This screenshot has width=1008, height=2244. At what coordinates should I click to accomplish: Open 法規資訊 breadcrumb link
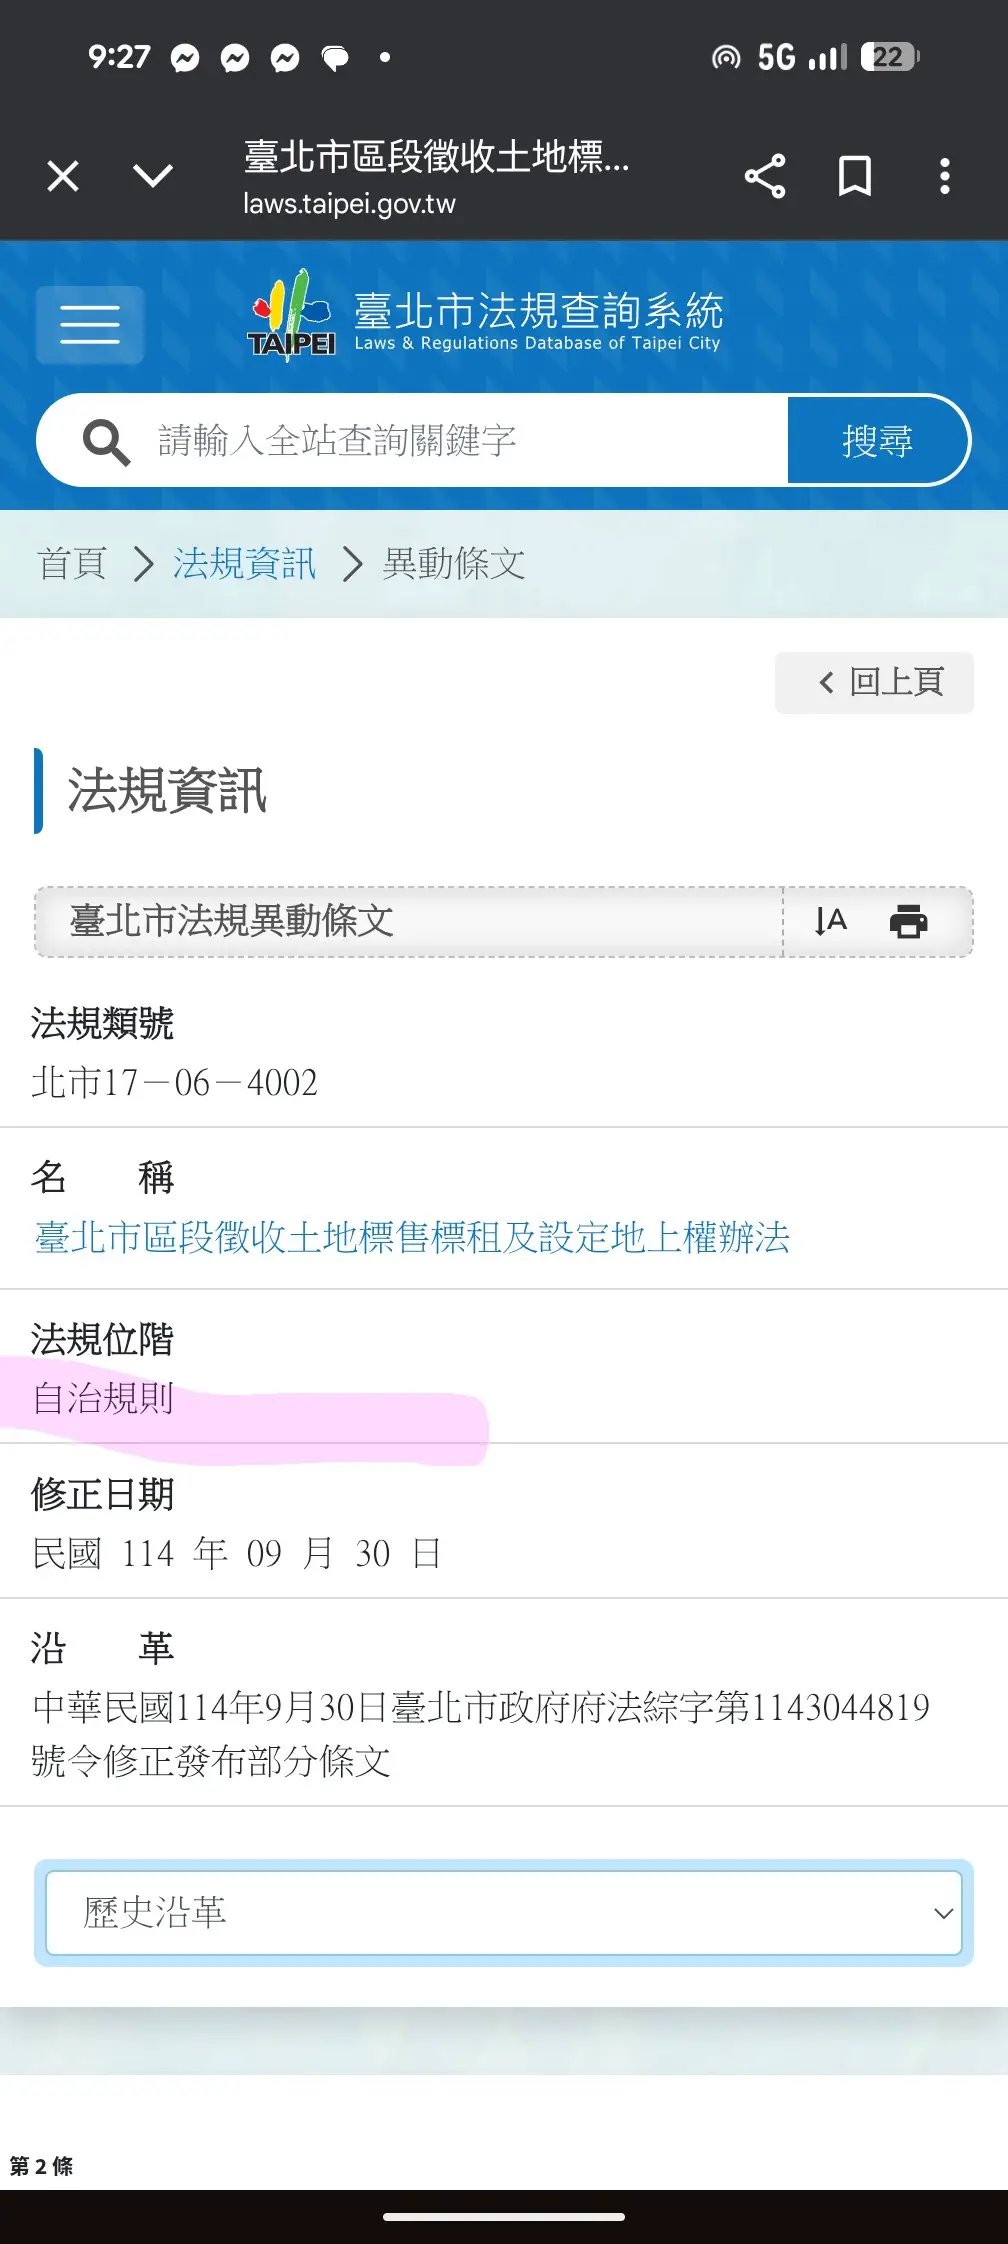[x=244, y=564]
